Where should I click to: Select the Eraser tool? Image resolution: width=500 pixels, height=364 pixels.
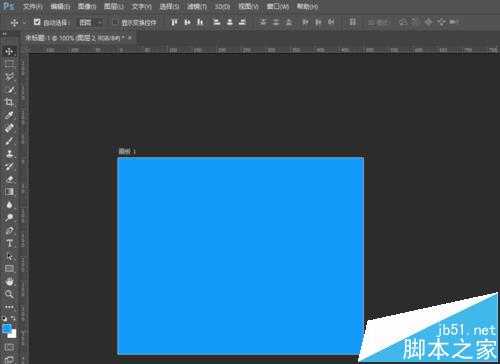click(9, 179)
